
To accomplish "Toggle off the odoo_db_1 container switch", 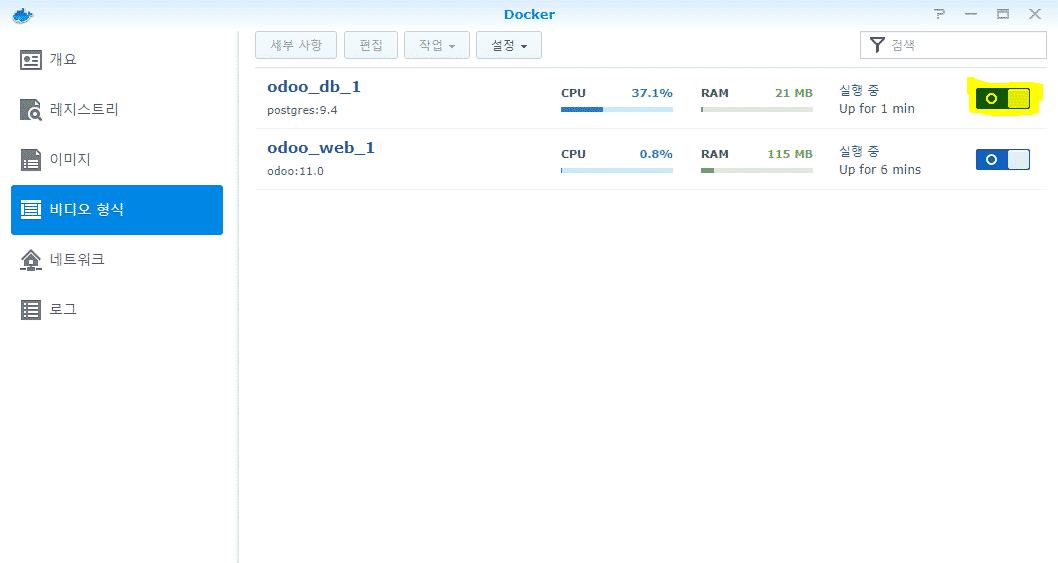I will point(1002,98).
